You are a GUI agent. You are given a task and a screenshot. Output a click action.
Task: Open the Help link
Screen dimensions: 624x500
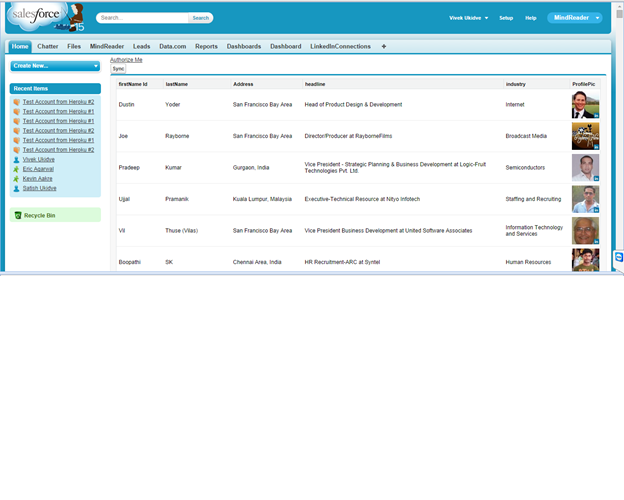[x=530, y=18]
